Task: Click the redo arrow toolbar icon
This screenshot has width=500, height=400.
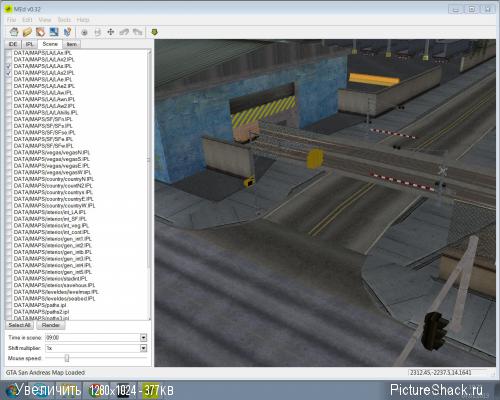Action: tap(138, 32)
